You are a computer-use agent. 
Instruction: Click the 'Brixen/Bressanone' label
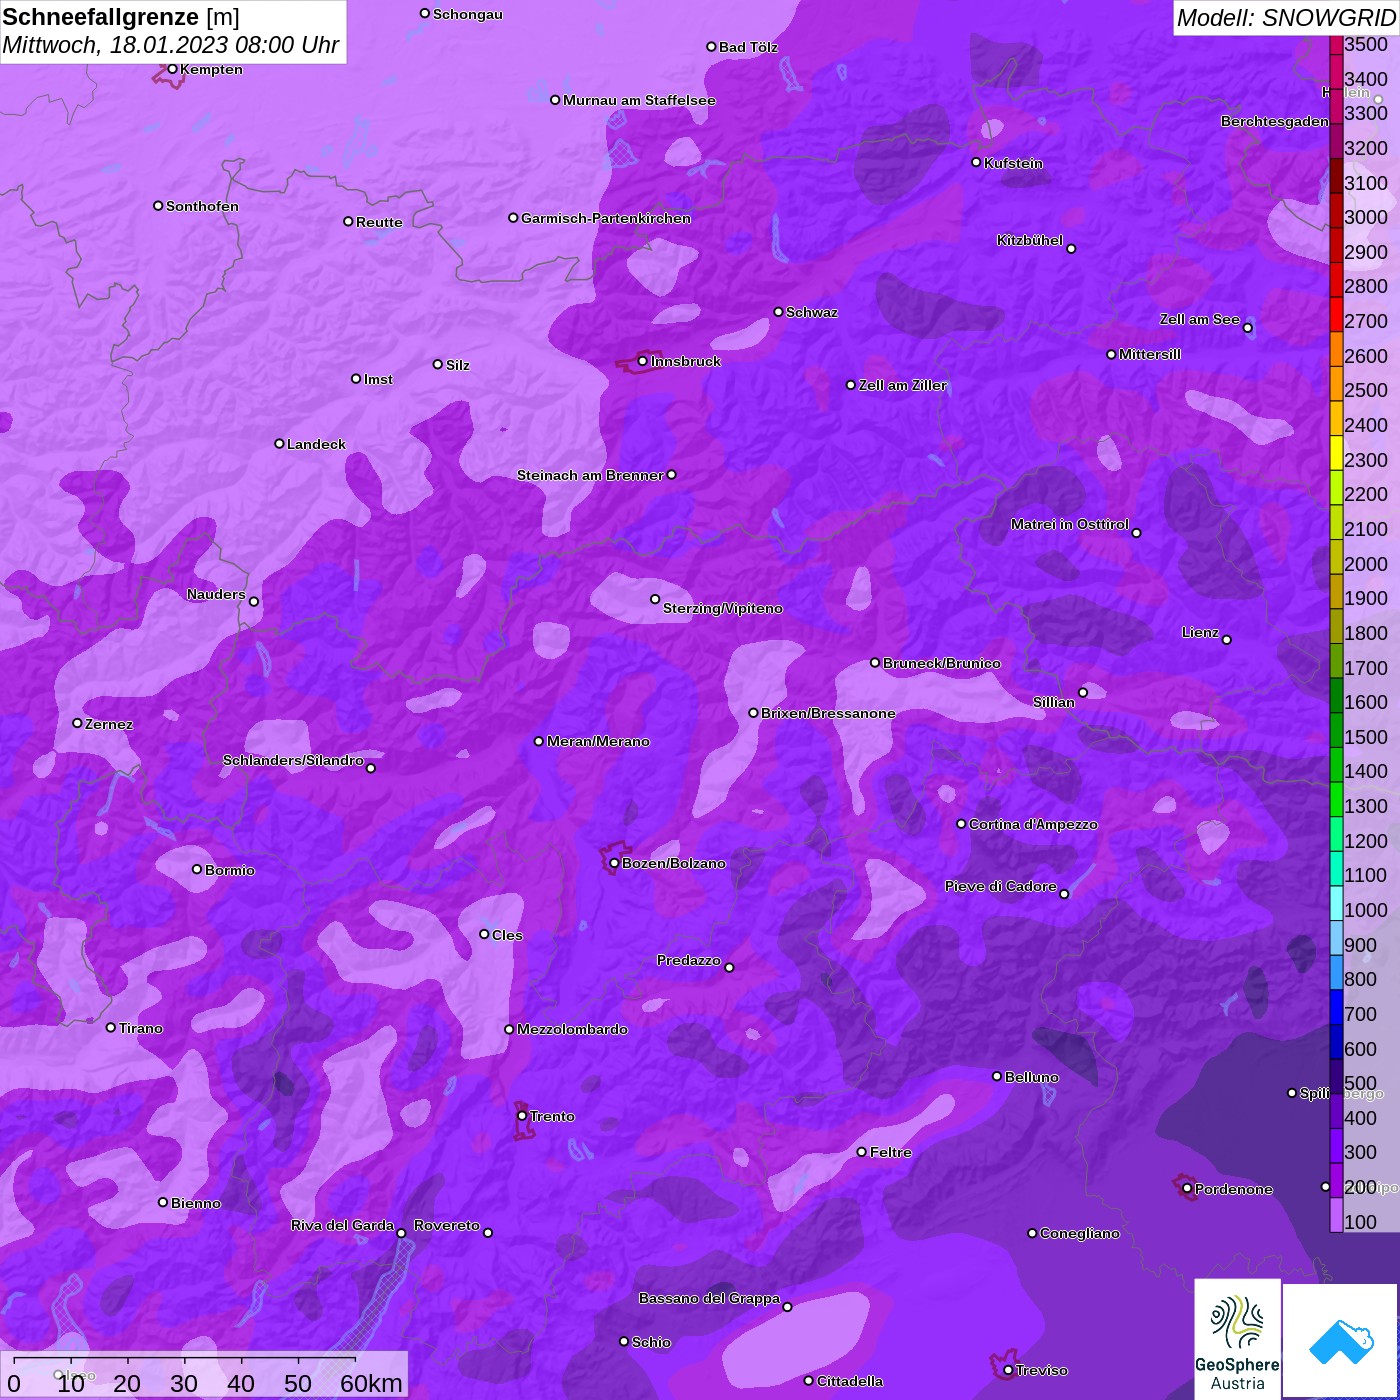pyautogui.click(x=828, y=713)
